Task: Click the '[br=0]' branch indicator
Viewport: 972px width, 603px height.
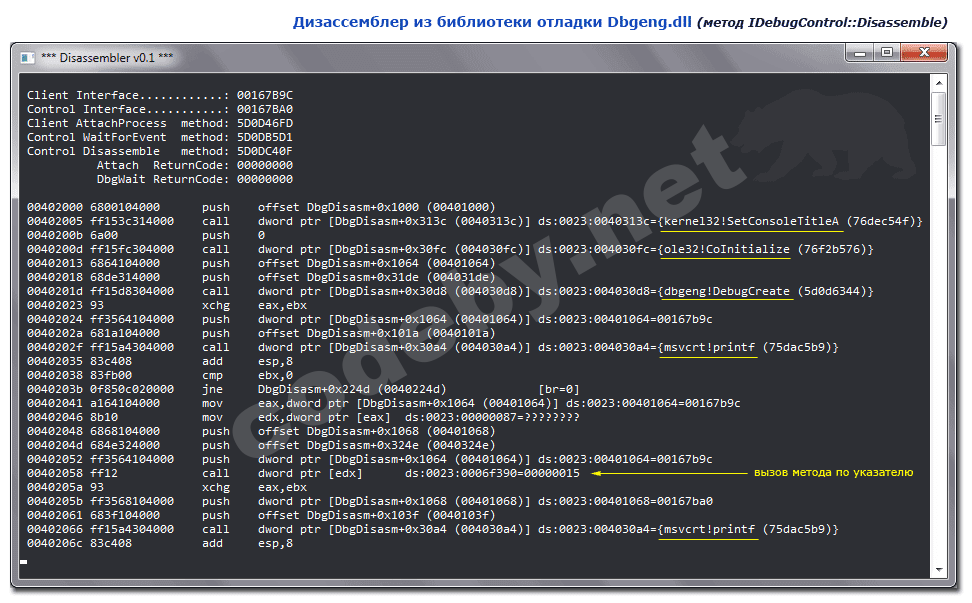Action: tap(559, 389)
